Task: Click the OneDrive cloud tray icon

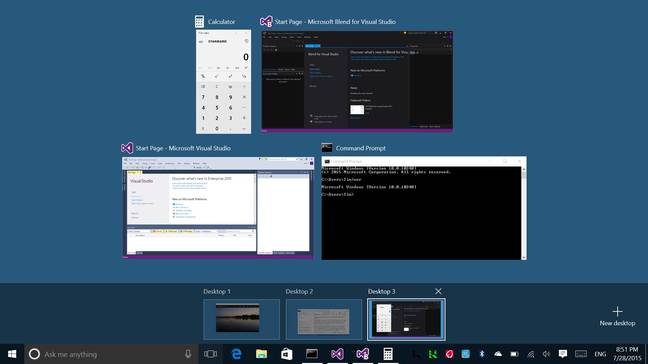Action: click(498, 354)
